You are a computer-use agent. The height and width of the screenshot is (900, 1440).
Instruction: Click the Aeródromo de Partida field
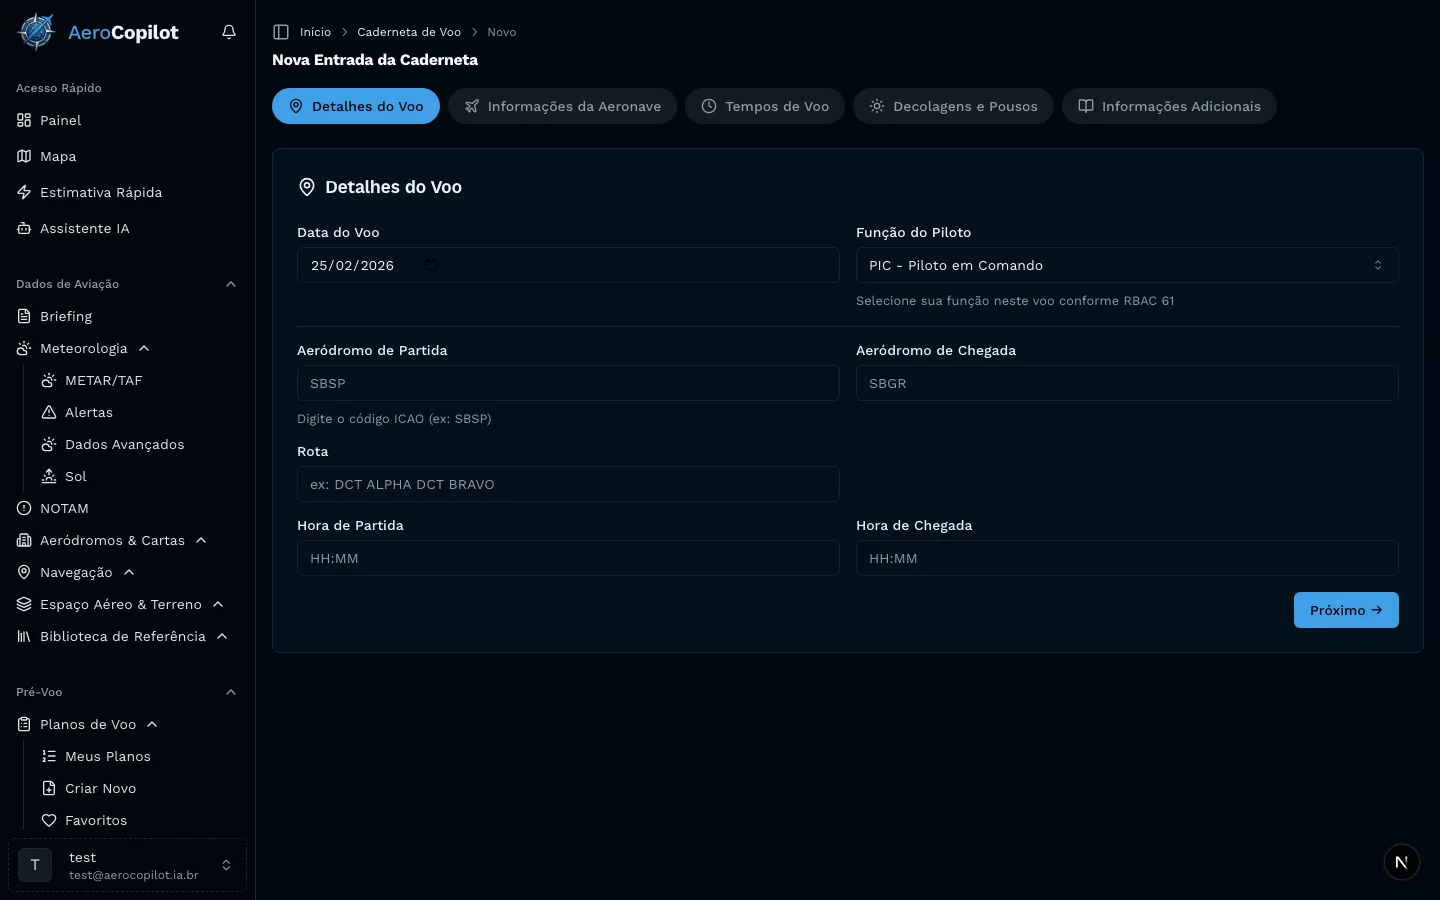point(567,383)
